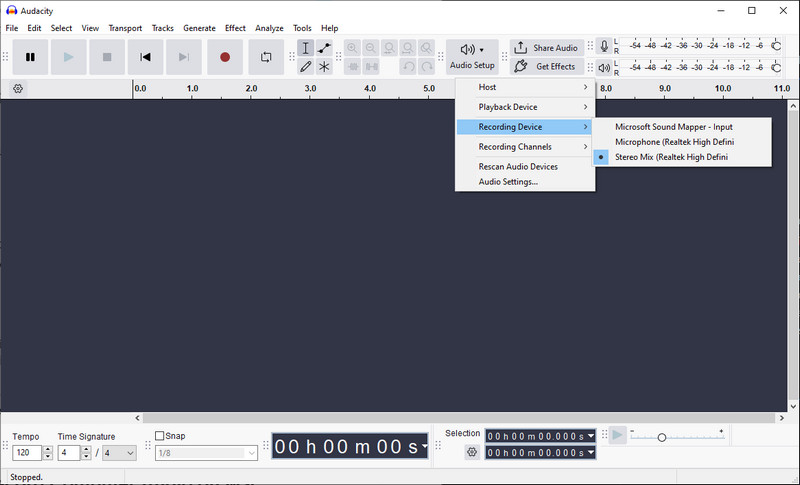Screen dimensions: 800x485
Task: Expand the Recording Channels submenu
Action: [x=525, y=147]
